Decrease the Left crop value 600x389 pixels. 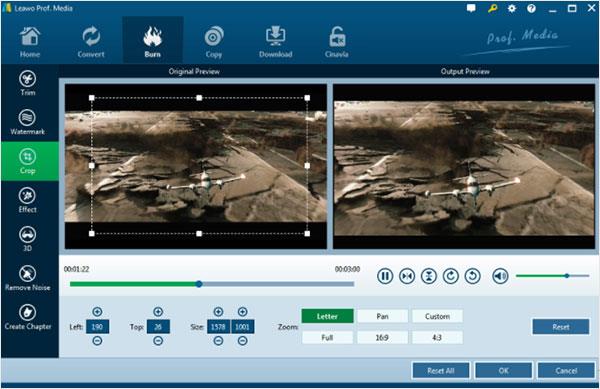coord(97,340)
